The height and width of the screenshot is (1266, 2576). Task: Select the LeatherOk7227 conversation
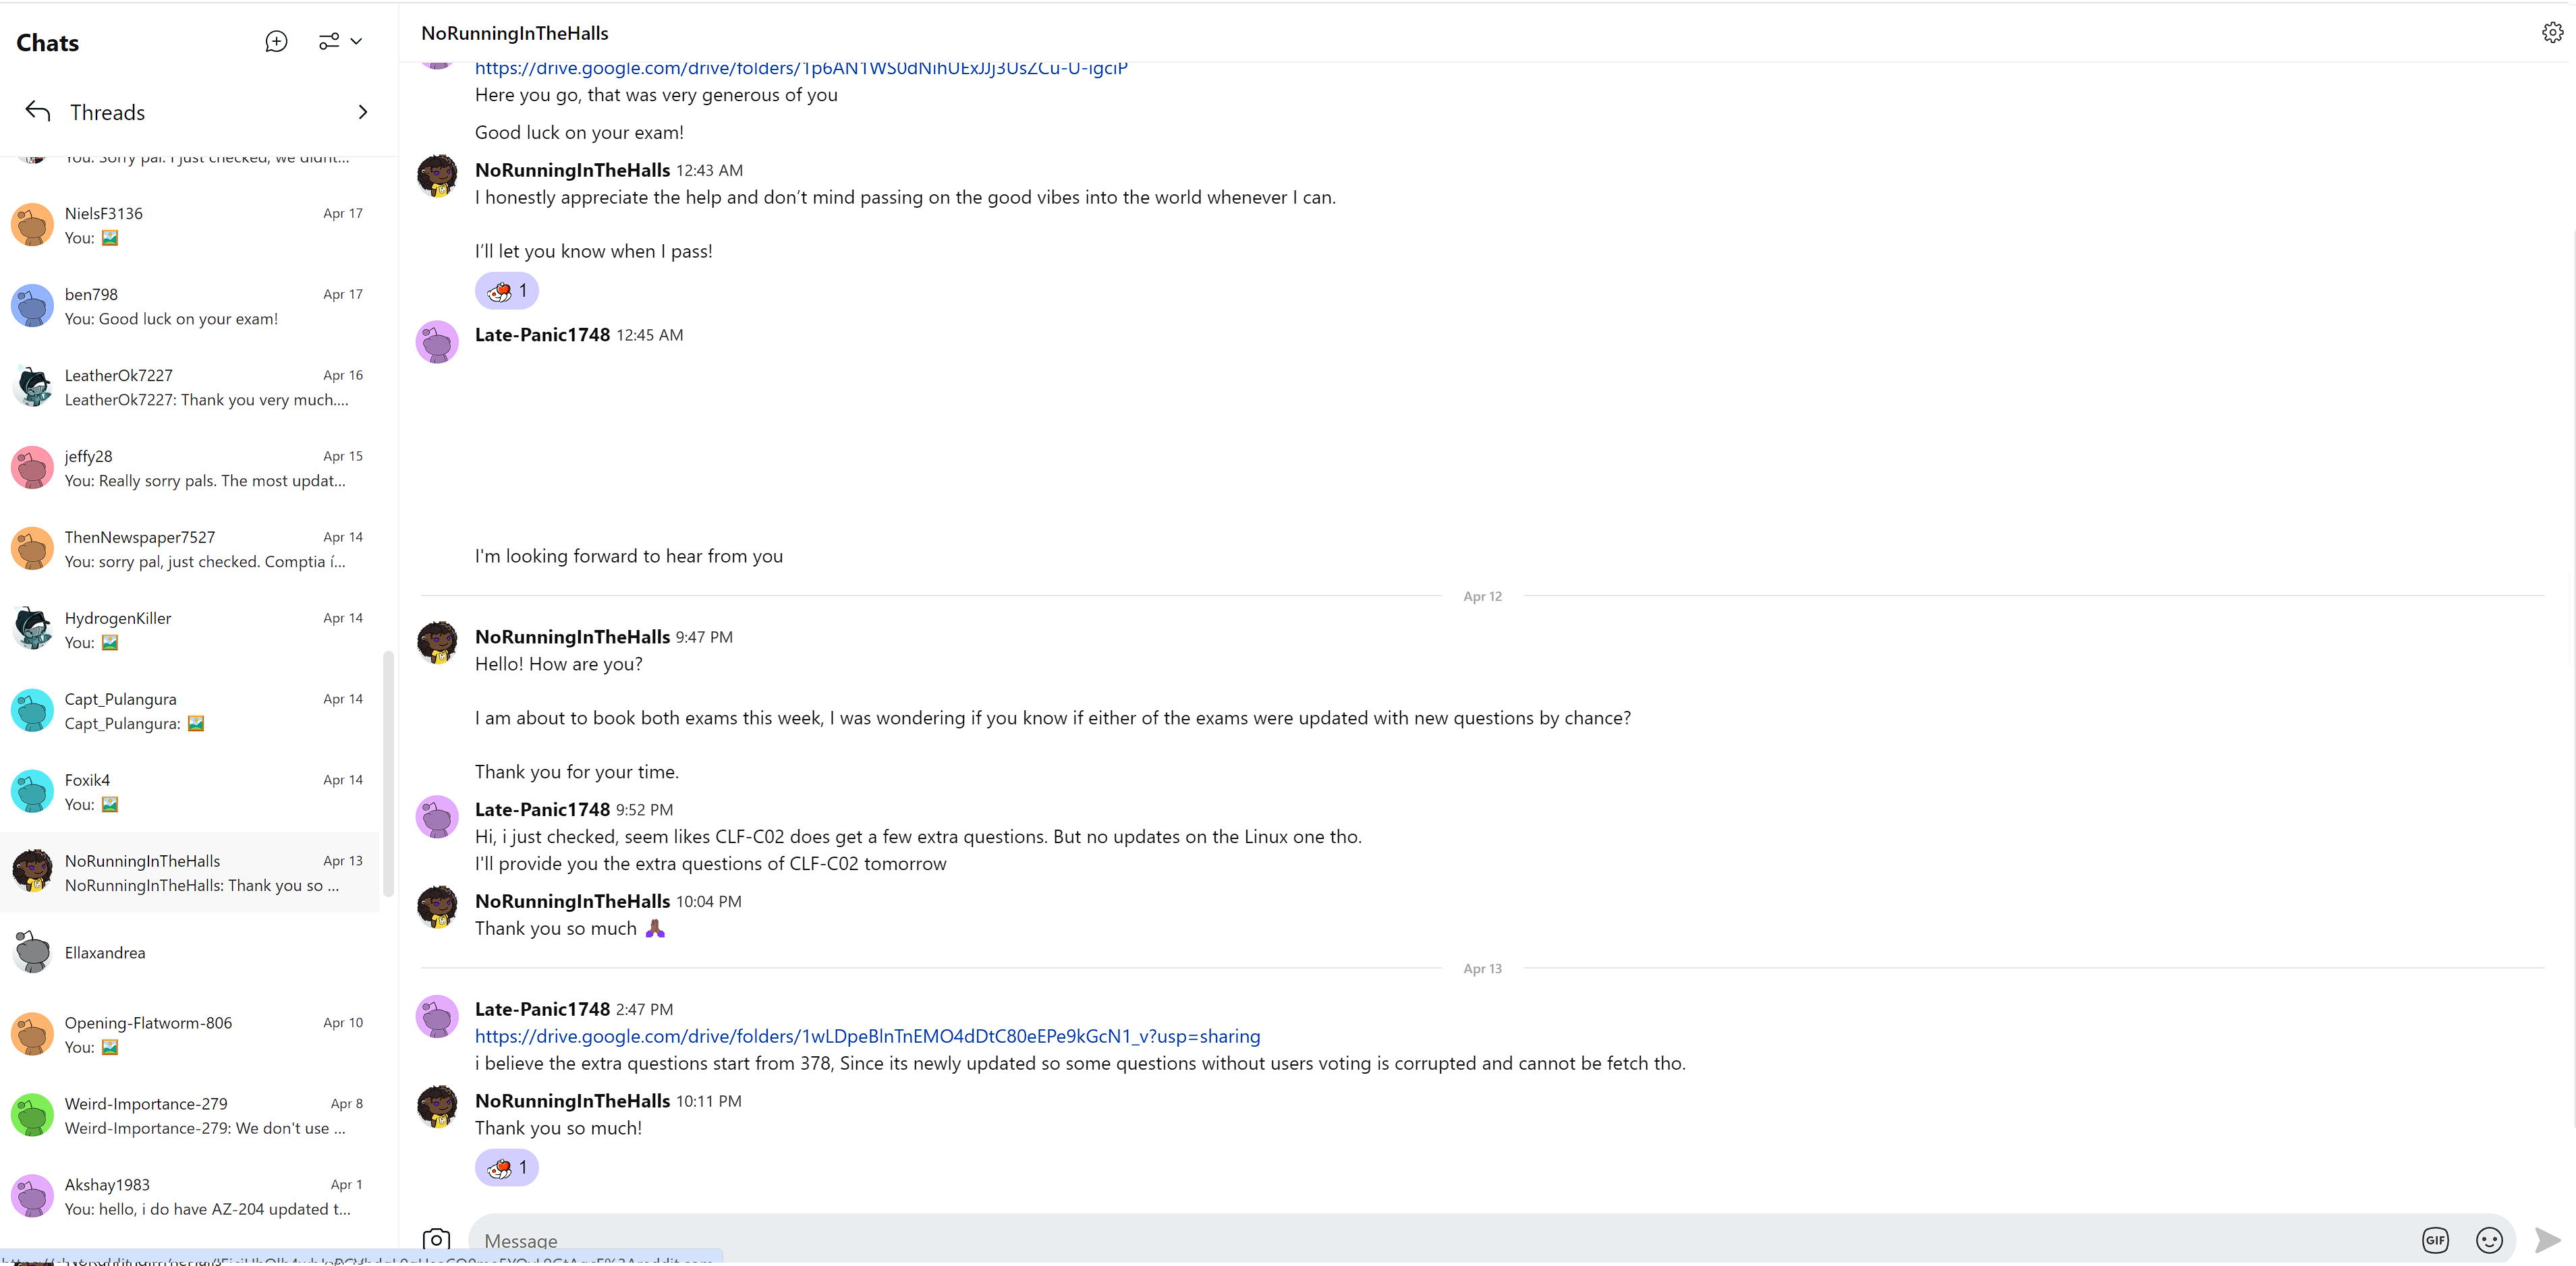190,387
